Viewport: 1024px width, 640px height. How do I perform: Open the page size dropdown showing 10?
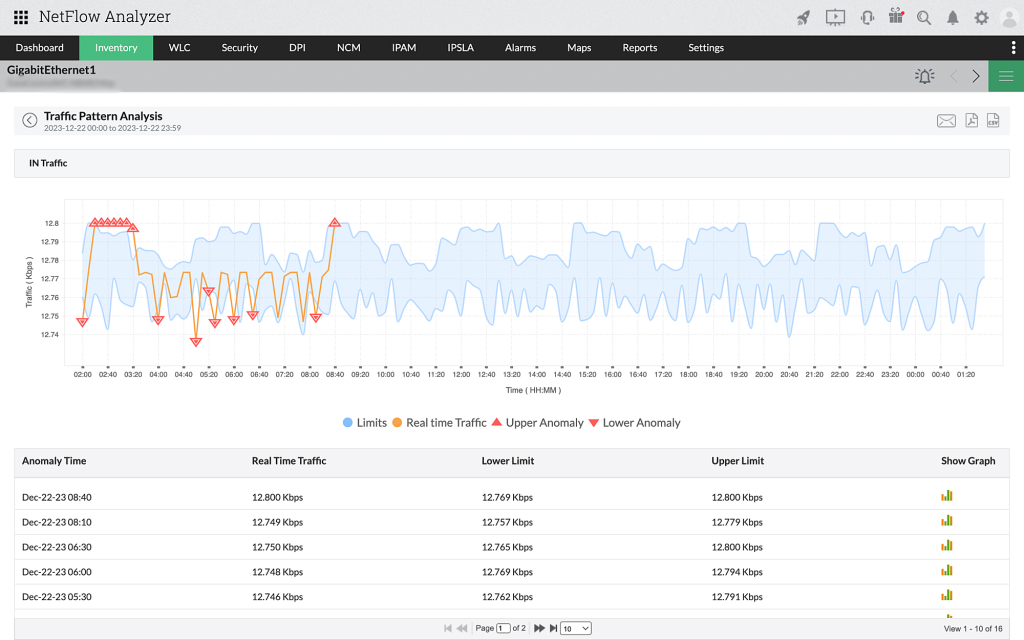click(575, 628)
